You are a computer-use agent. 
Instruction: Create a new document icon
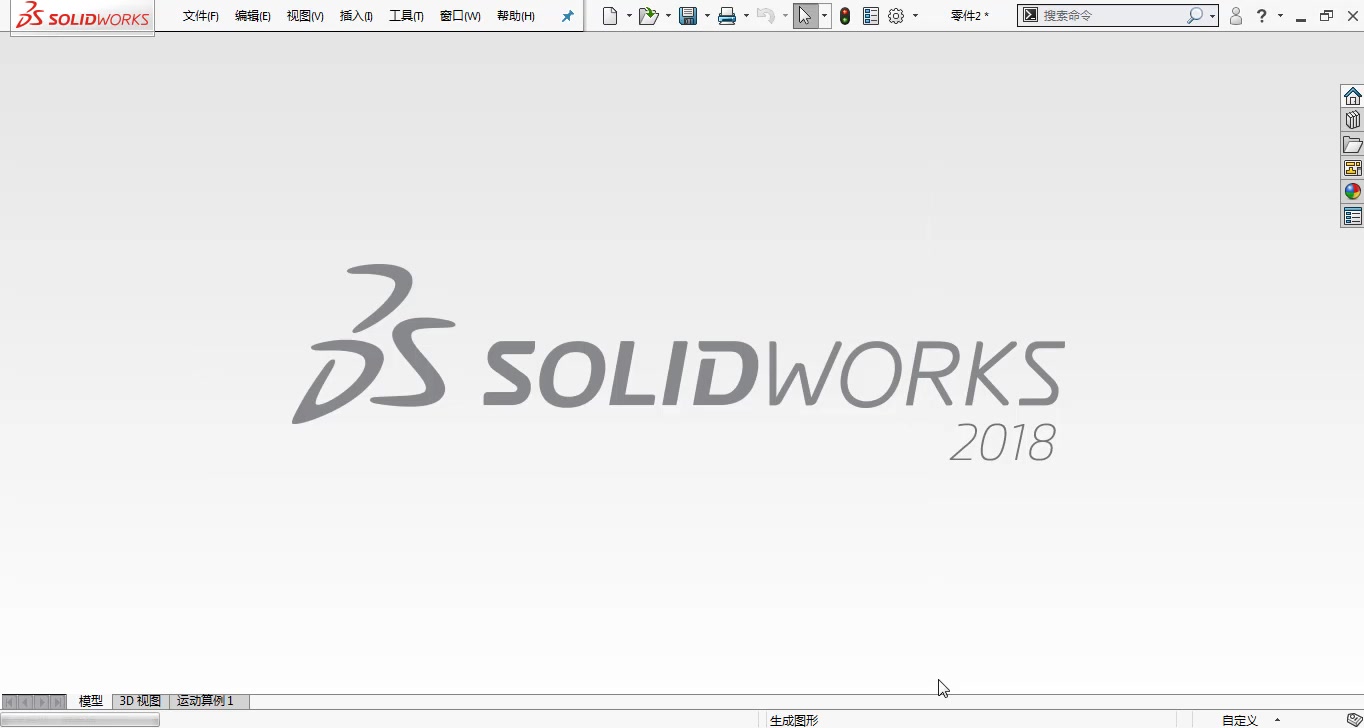point(610,16)
